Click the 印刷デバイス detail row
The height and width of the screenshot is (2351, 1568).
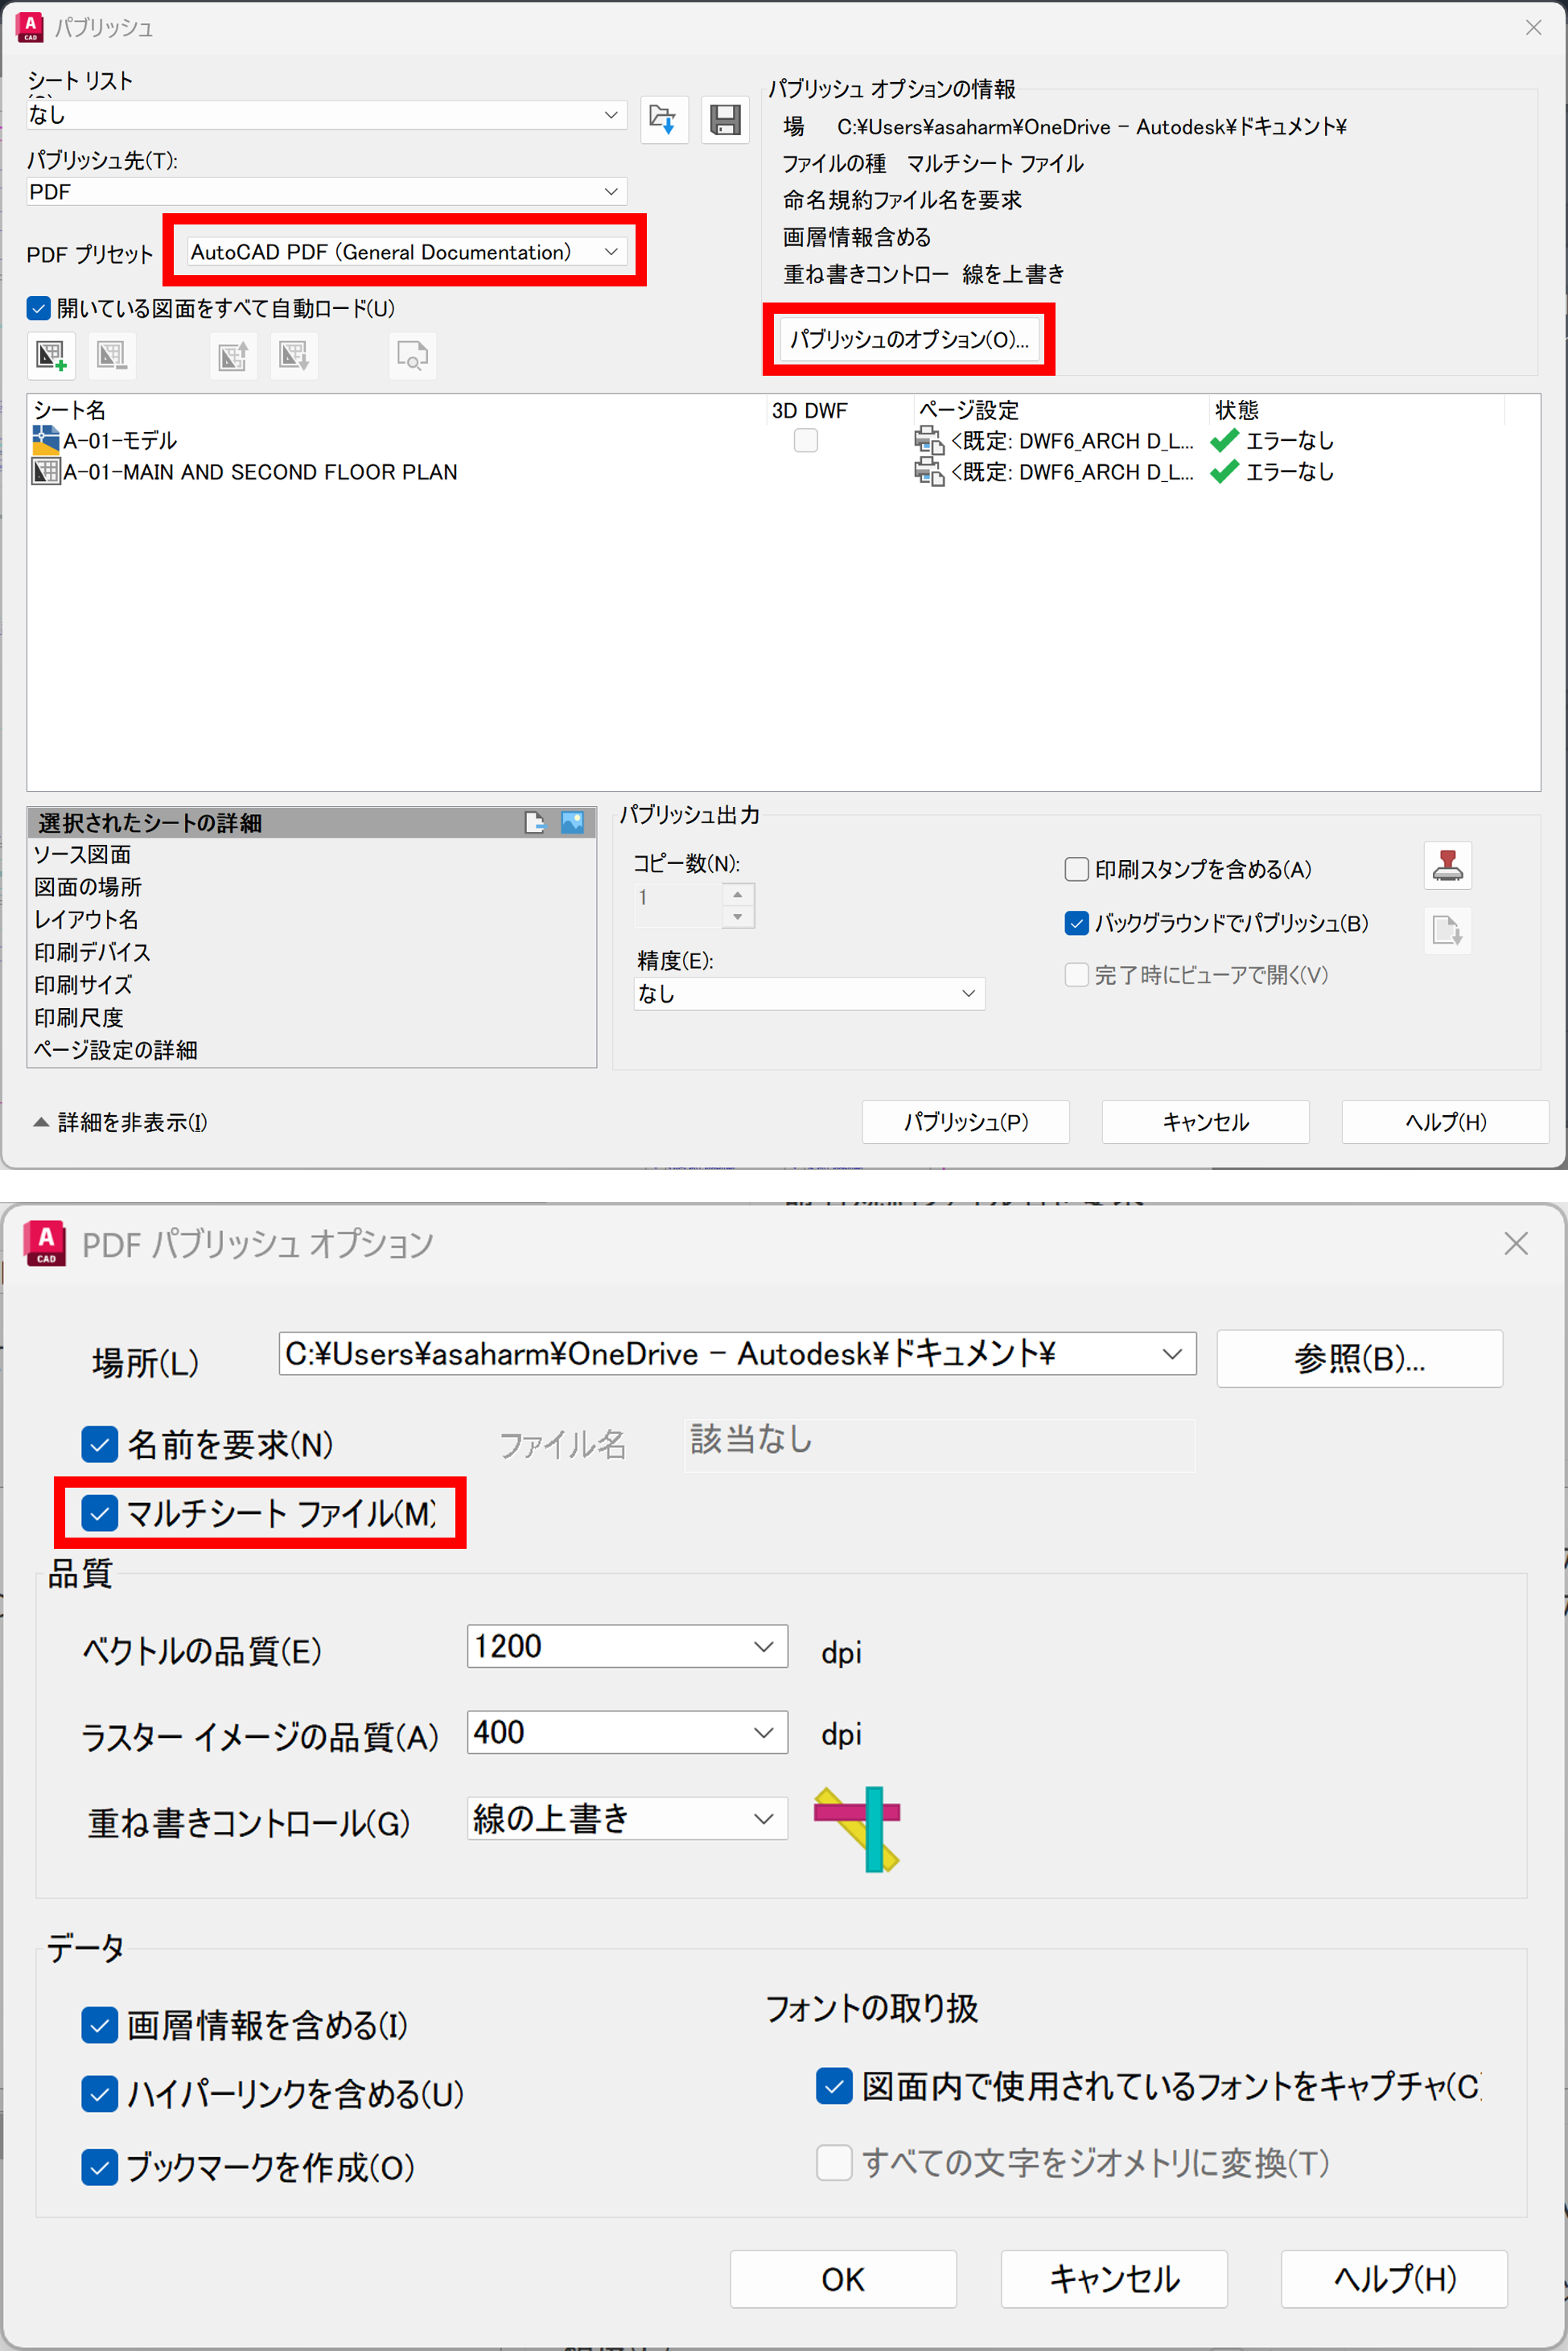[x=312, y=952]
